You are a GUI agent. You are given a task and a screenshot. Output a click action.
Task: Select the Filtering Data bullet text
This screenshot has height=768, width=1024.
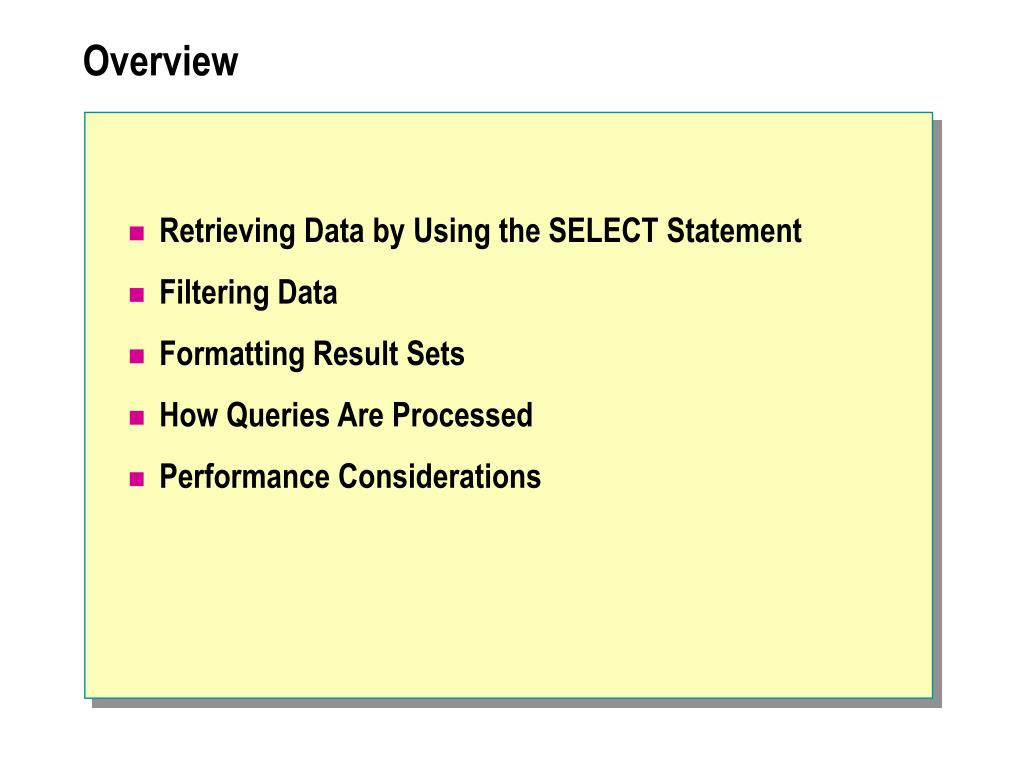tap(248, 293)
